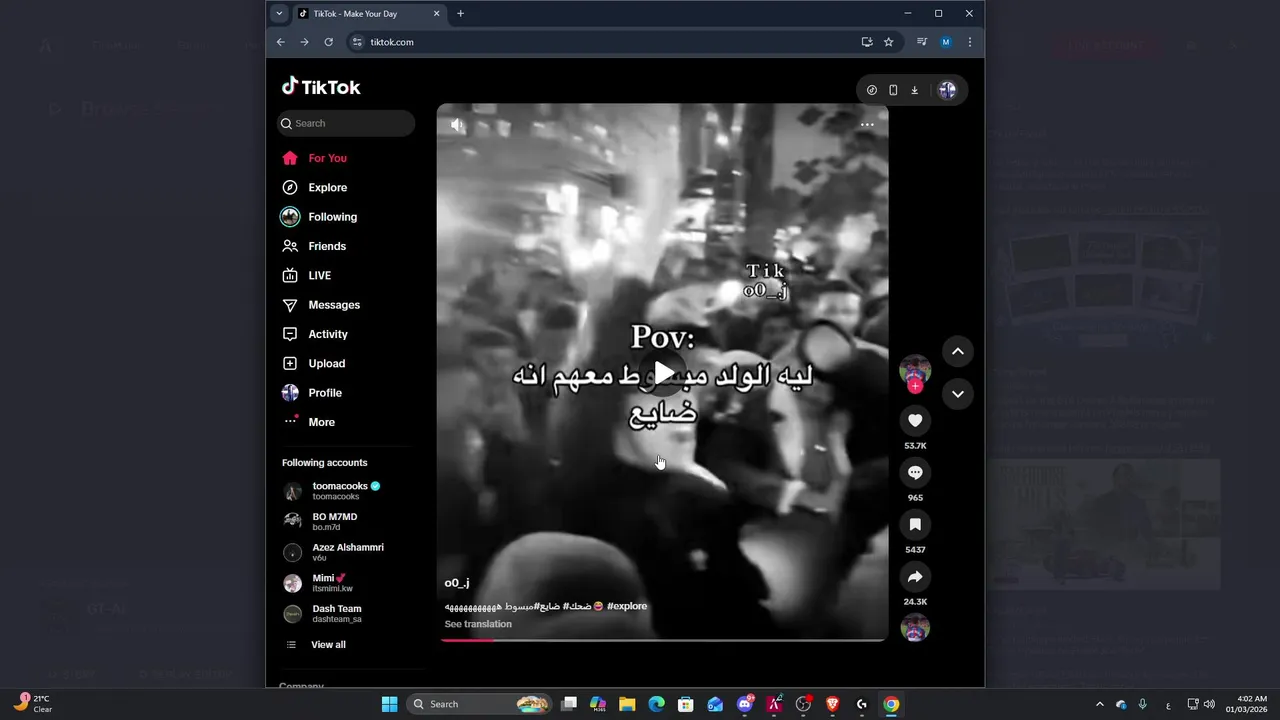Click the TikTok logo
1280x720 pixels.
(321, 87)
